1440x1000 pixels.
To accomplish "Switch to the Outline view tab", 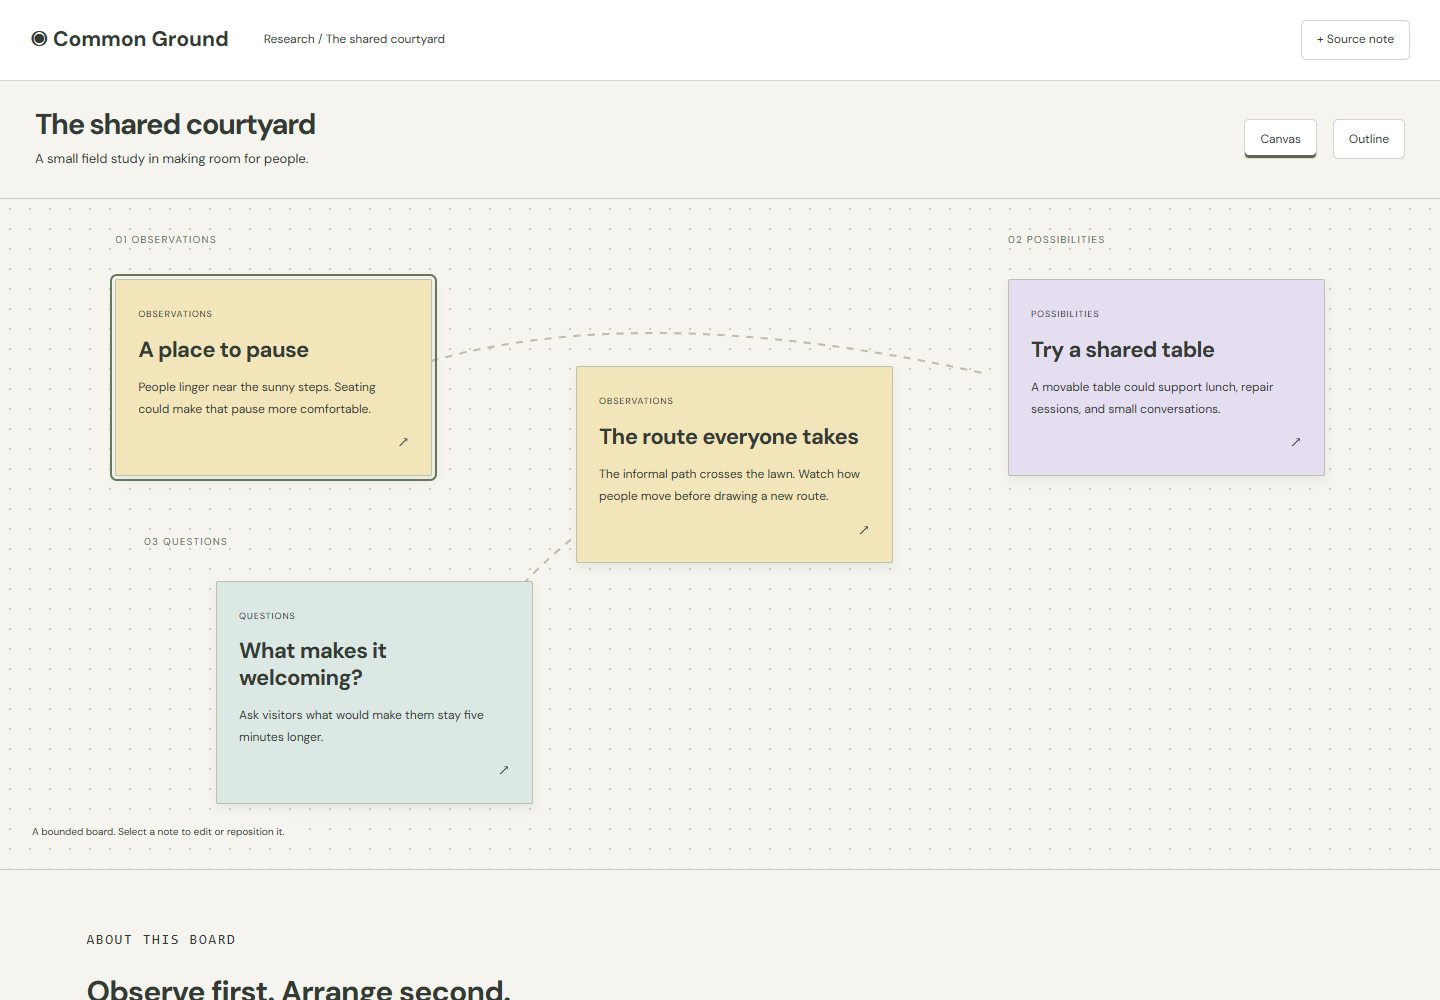I will 1368,139.
